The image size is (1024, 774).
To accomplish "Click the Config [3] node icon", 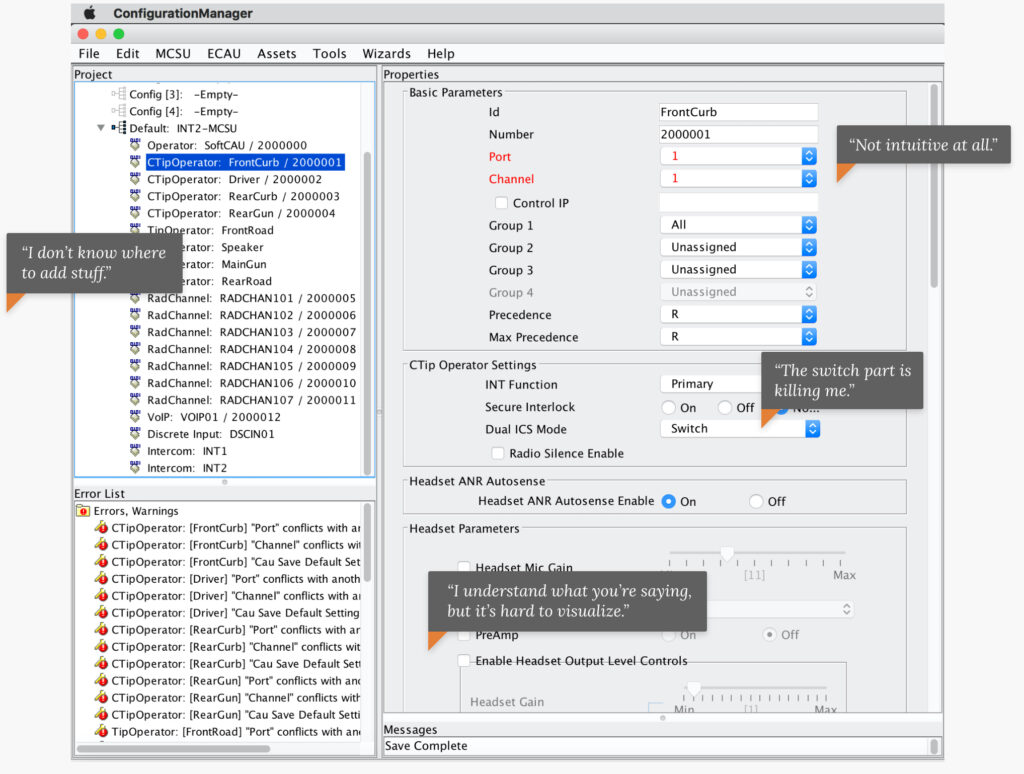I will (x=120, y=94).
